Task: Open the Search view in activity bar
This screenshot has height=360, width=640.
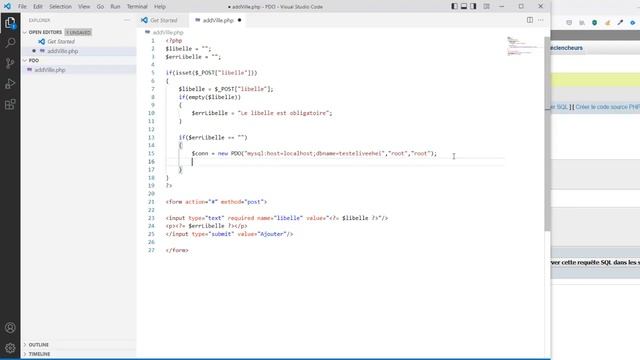Action: coord(10,42)
